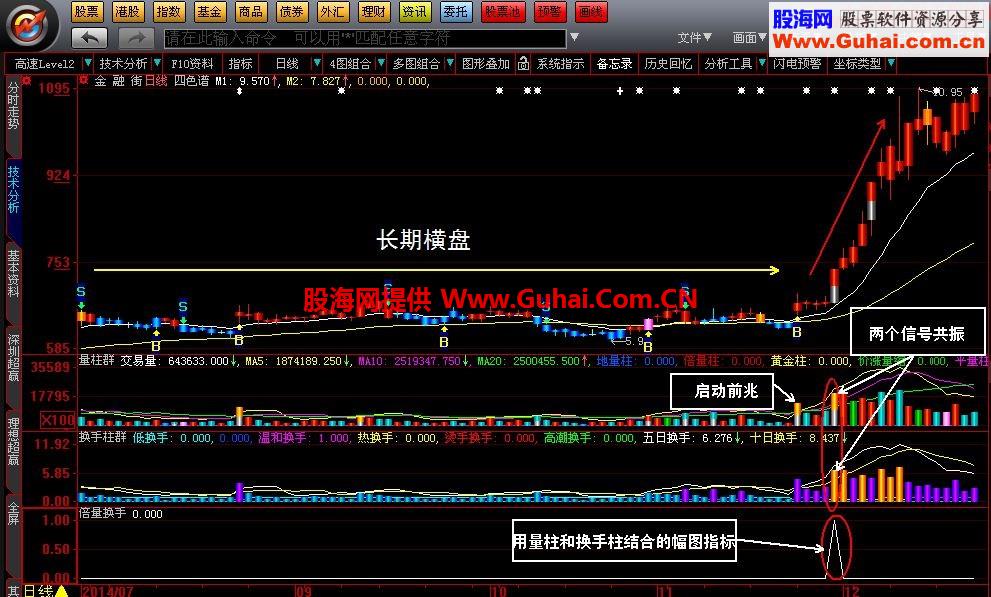Click the 指标 indicator button

point(240,62)
